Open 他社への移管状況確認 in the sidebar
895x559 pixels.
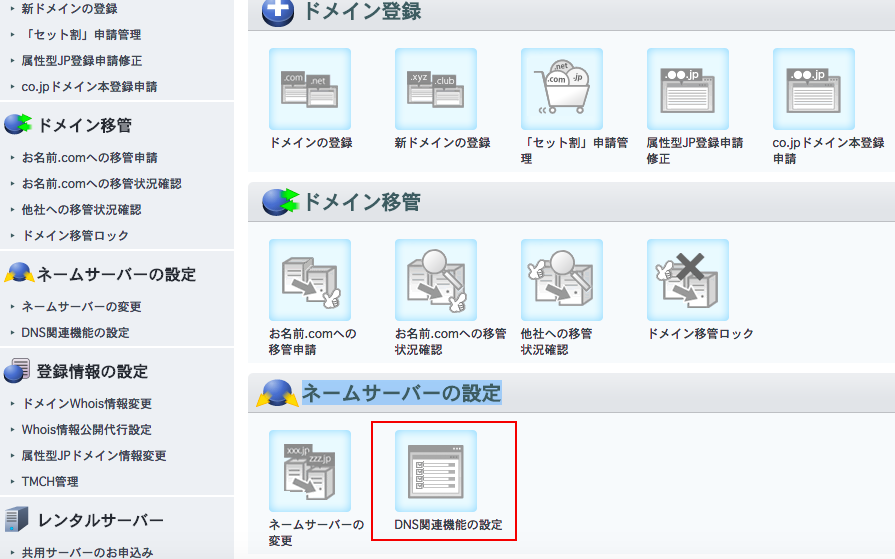[x=81, y=210]
